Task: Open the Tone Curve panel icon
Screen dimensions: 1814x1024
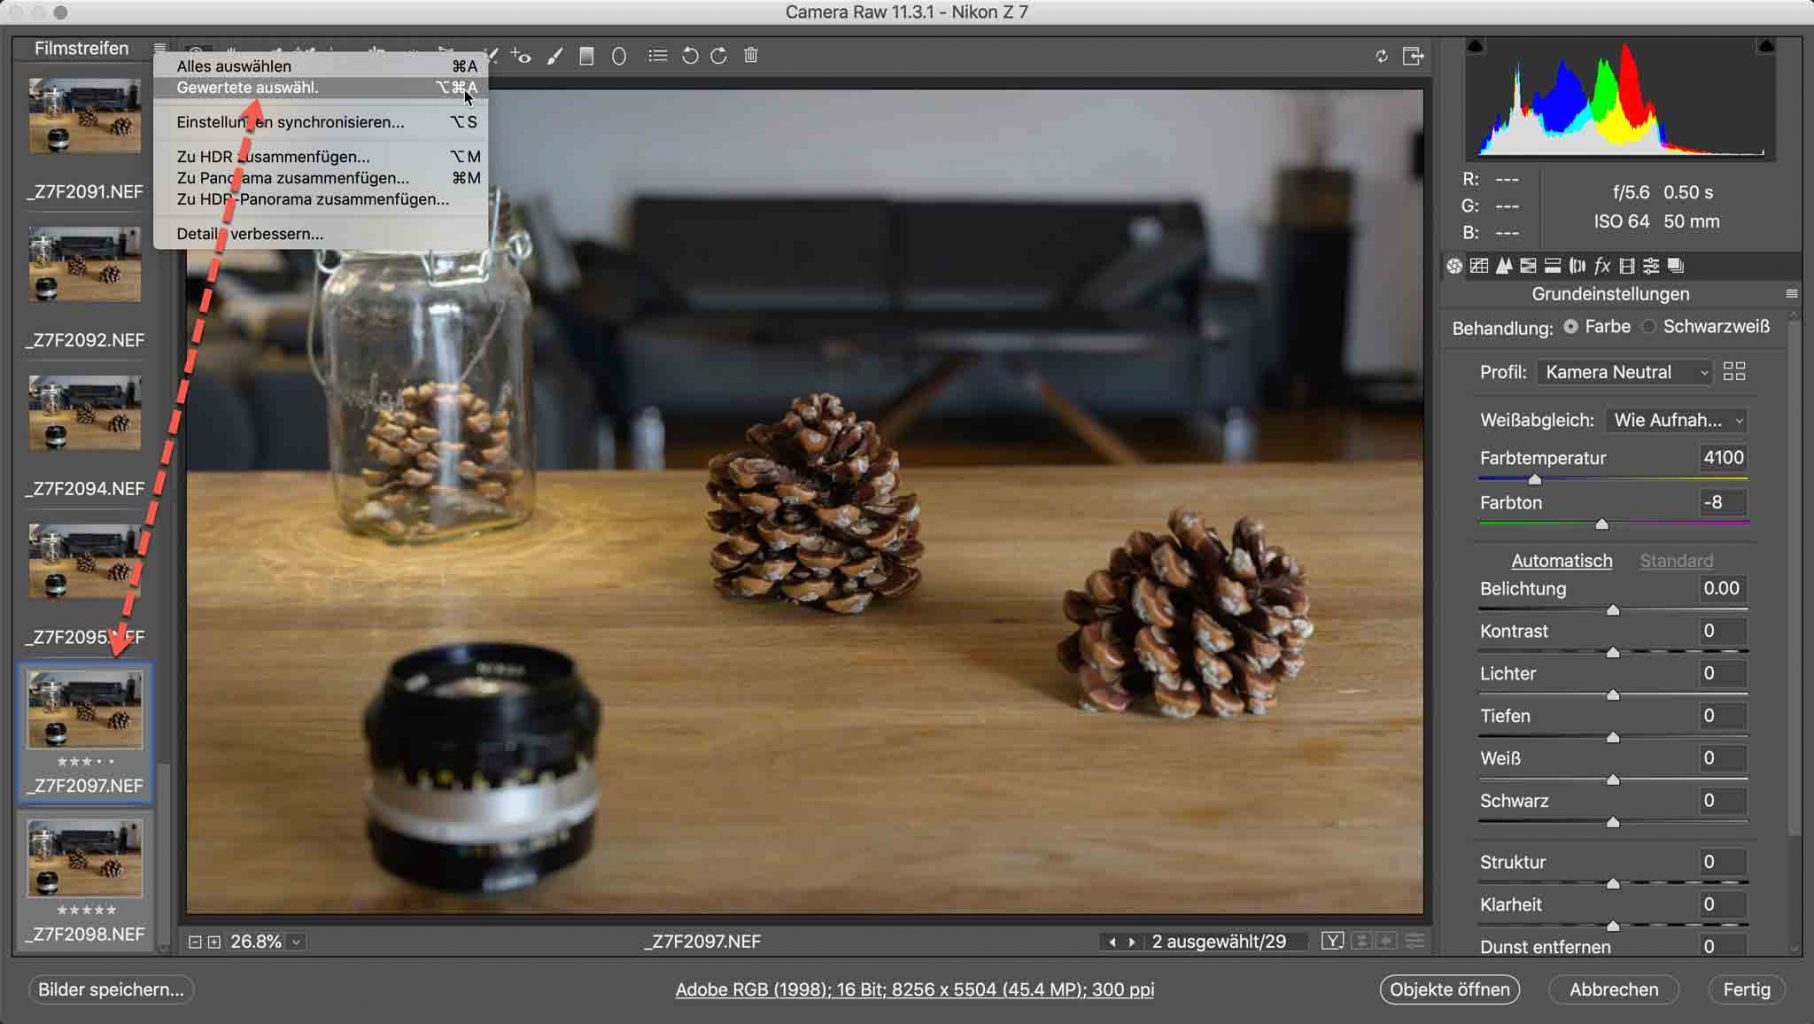Action: pyautogui.click(x=1479, y=266)
